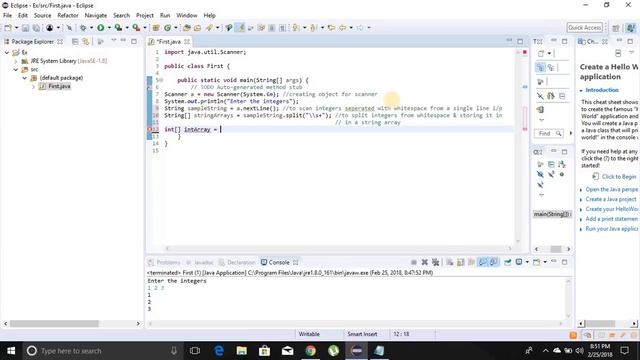Click the New Java Class icon
Screen dimensions: 640x360
(167, 28)
